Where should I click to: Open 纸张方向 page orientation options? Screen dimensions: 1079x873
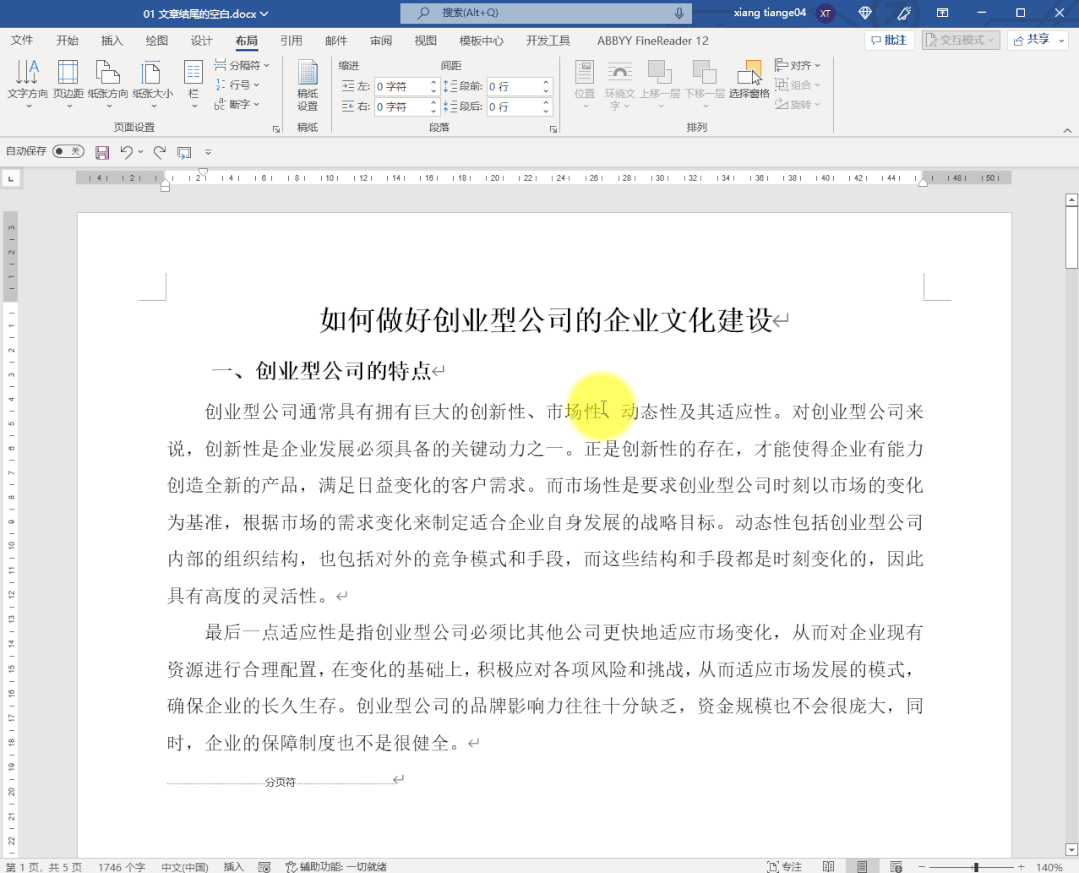[108, 79]
